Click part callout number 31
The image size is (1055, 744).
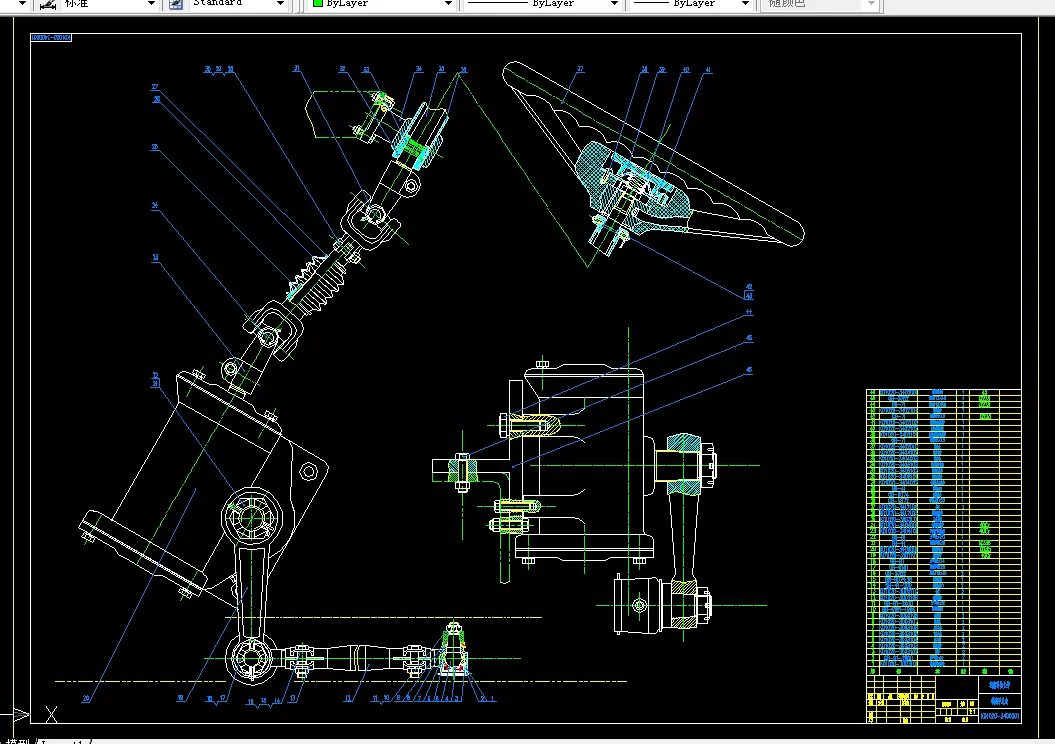297,69
